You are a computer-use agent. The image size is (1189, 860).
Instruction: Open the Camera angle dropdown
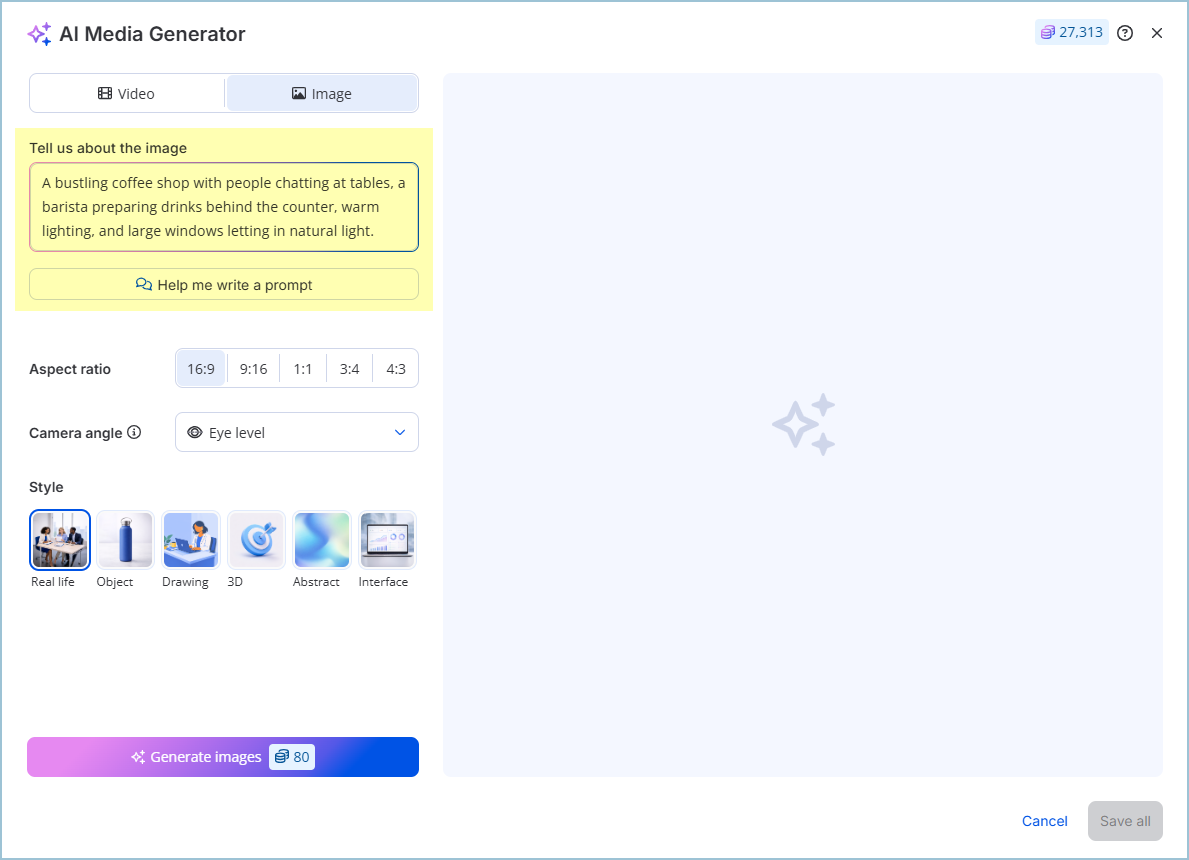[297, 433]
